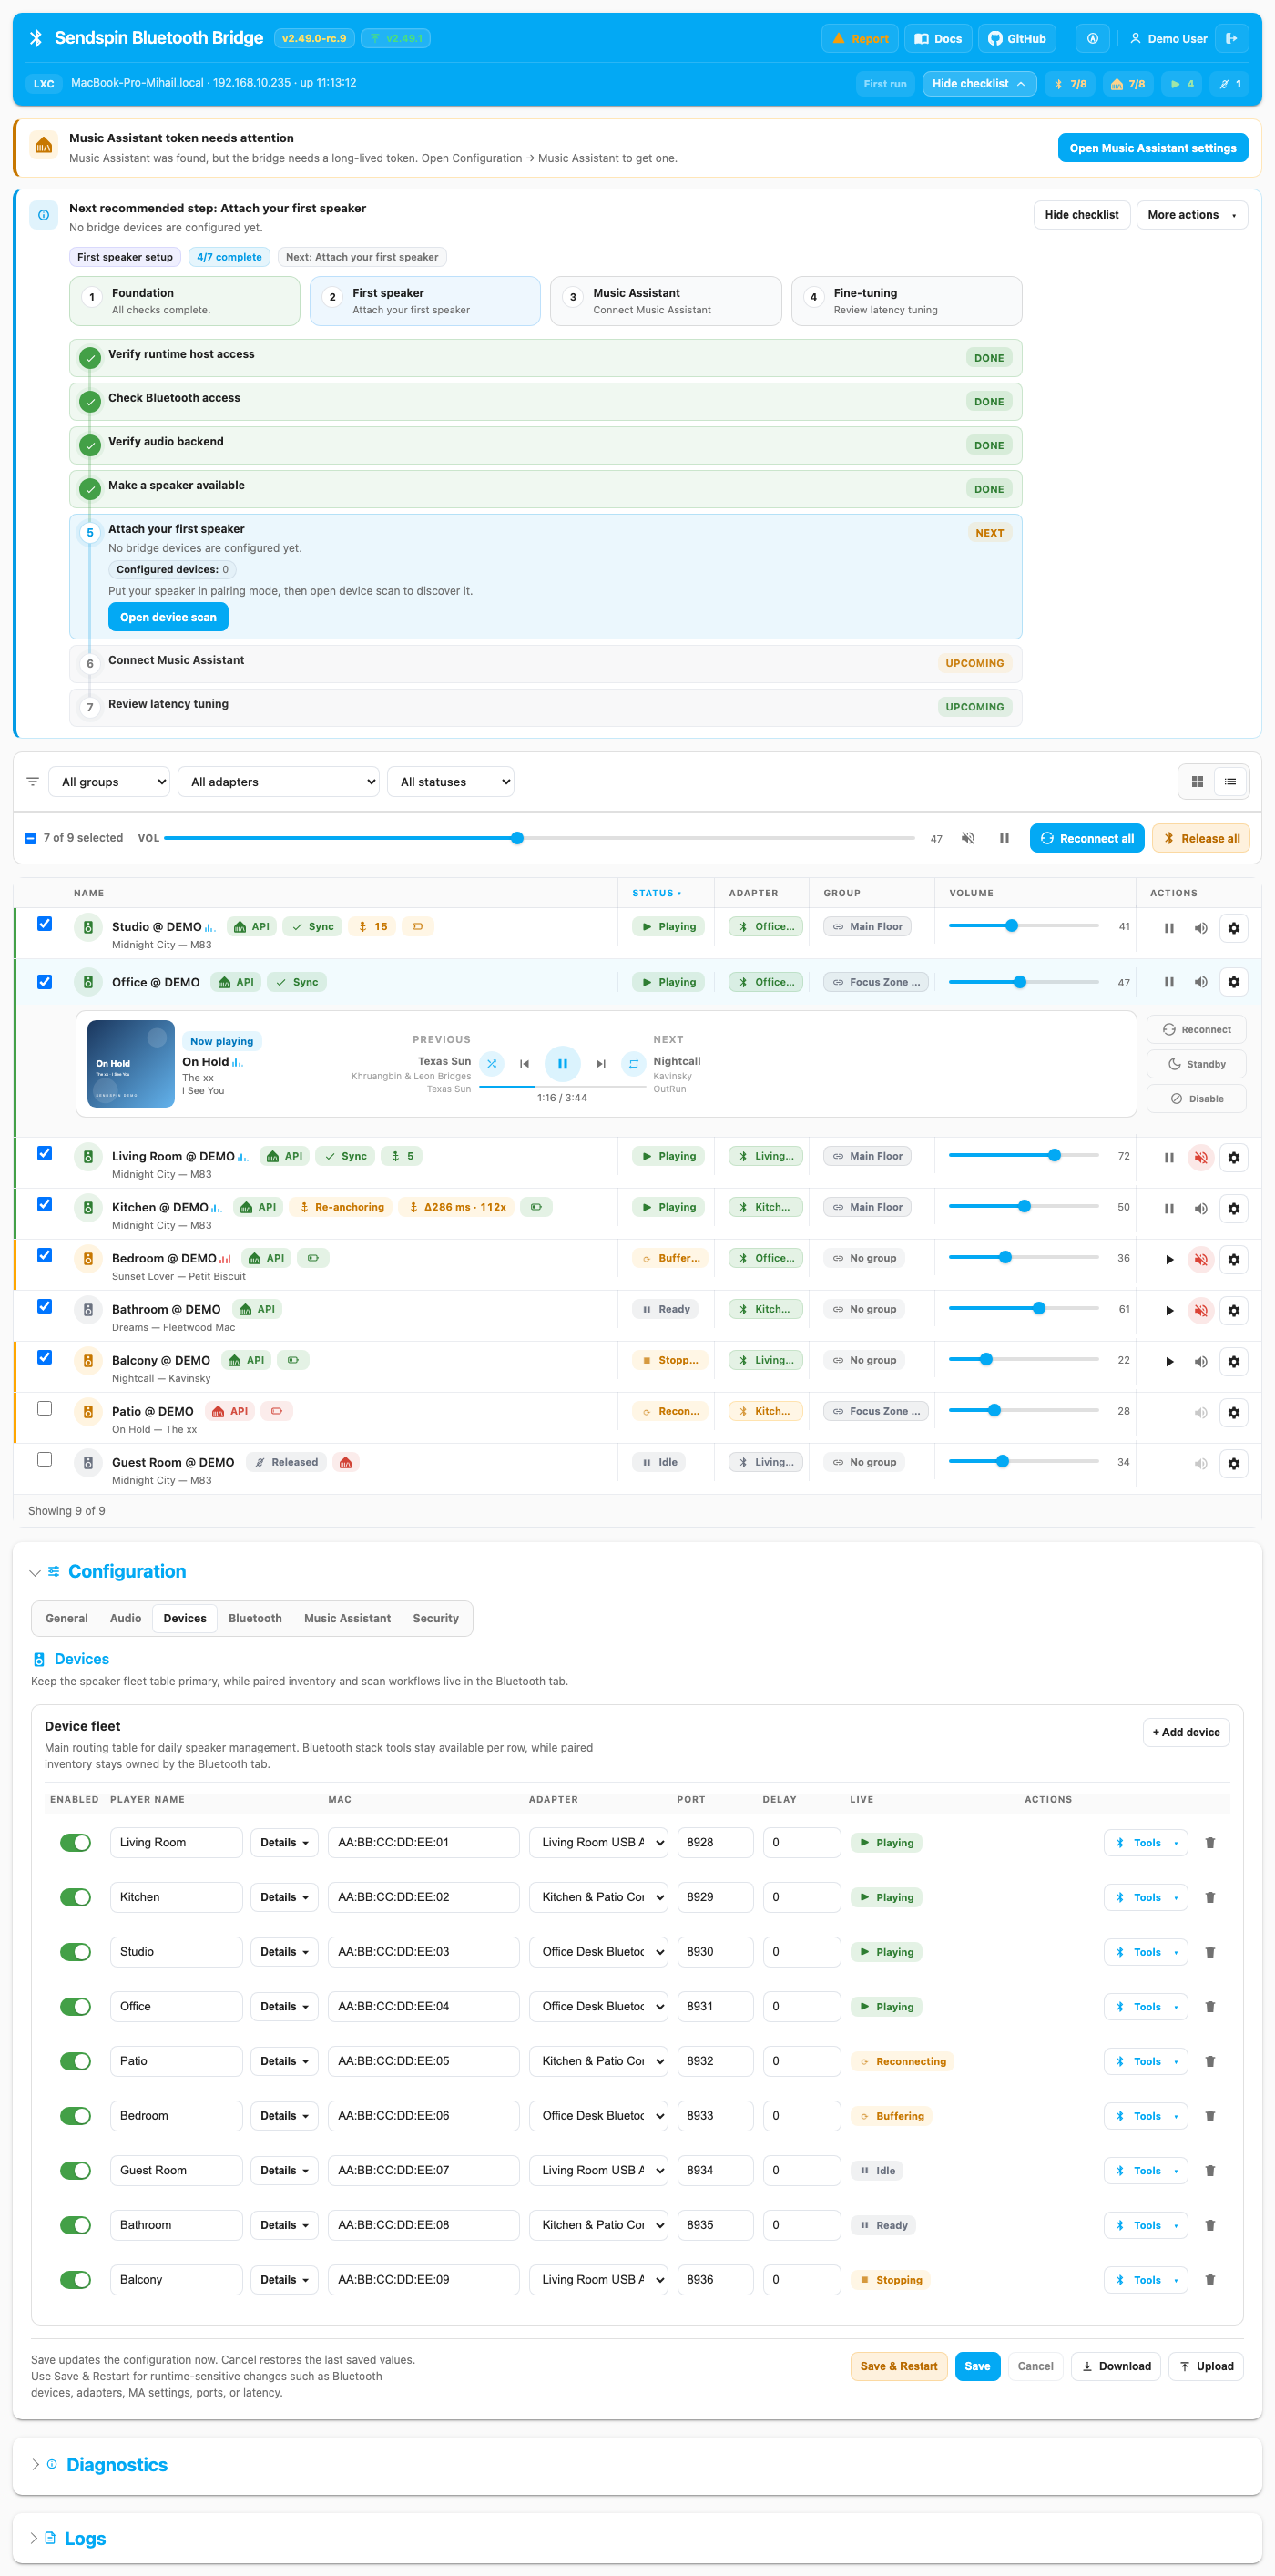Toggle the select-all 7 of 9 checkbox
1275x2576 pixels.
30,838
